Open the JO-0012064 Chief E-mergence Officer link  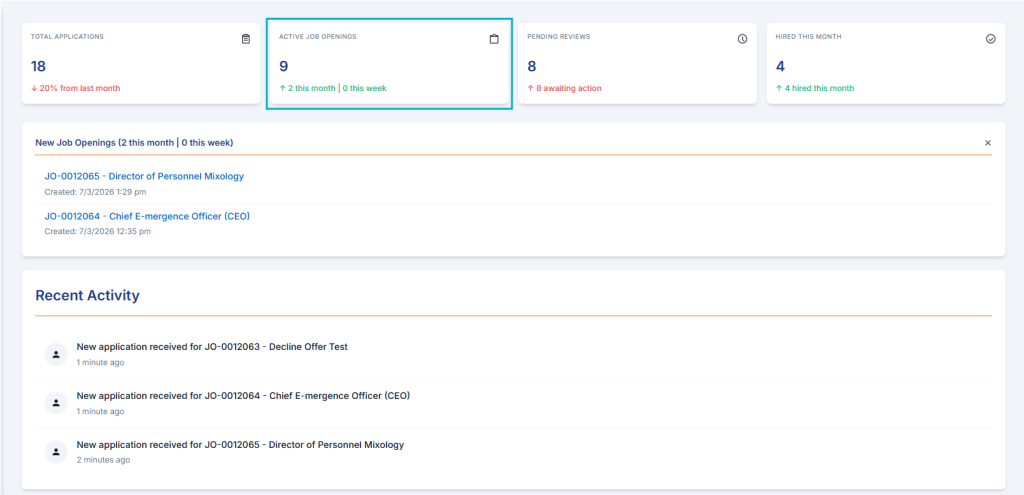pos(147,216)
